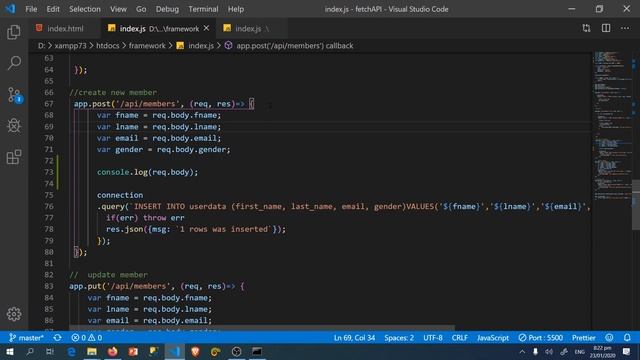Open the Selection menu

[84, 9]
